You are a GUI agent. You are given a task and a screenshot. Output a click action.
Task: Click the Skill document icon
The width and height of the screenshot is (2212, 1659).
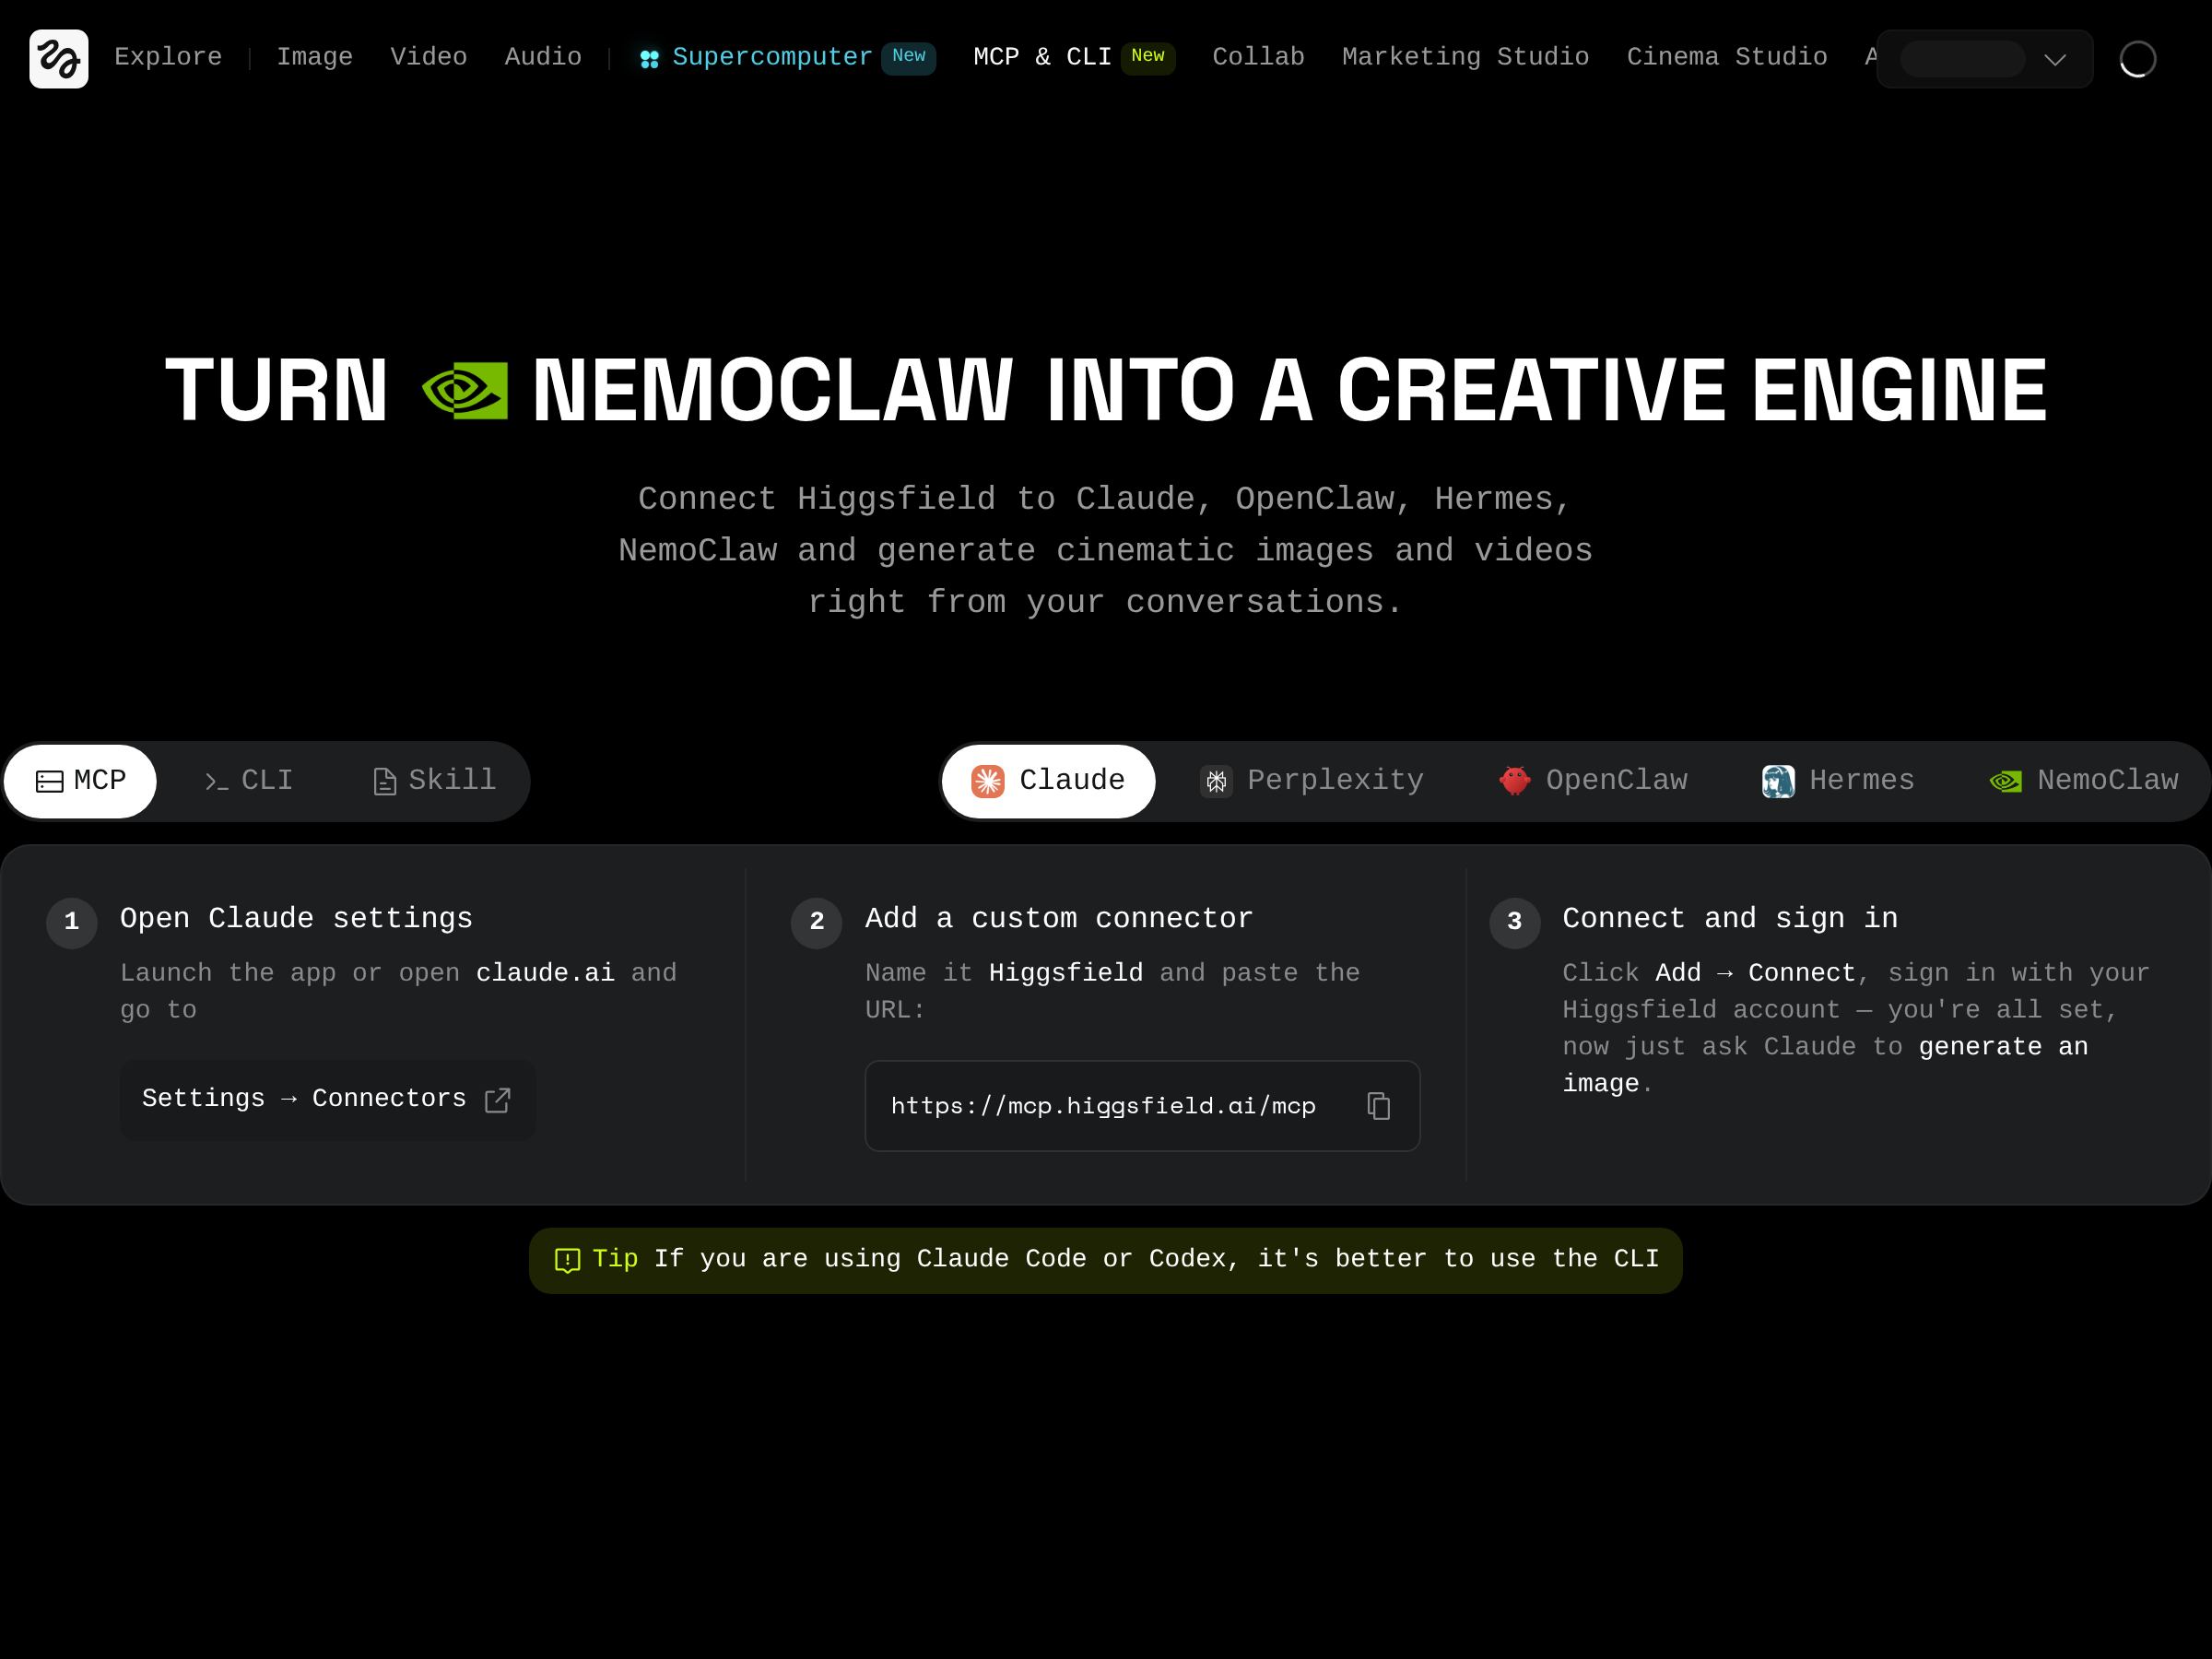[385, 782]
